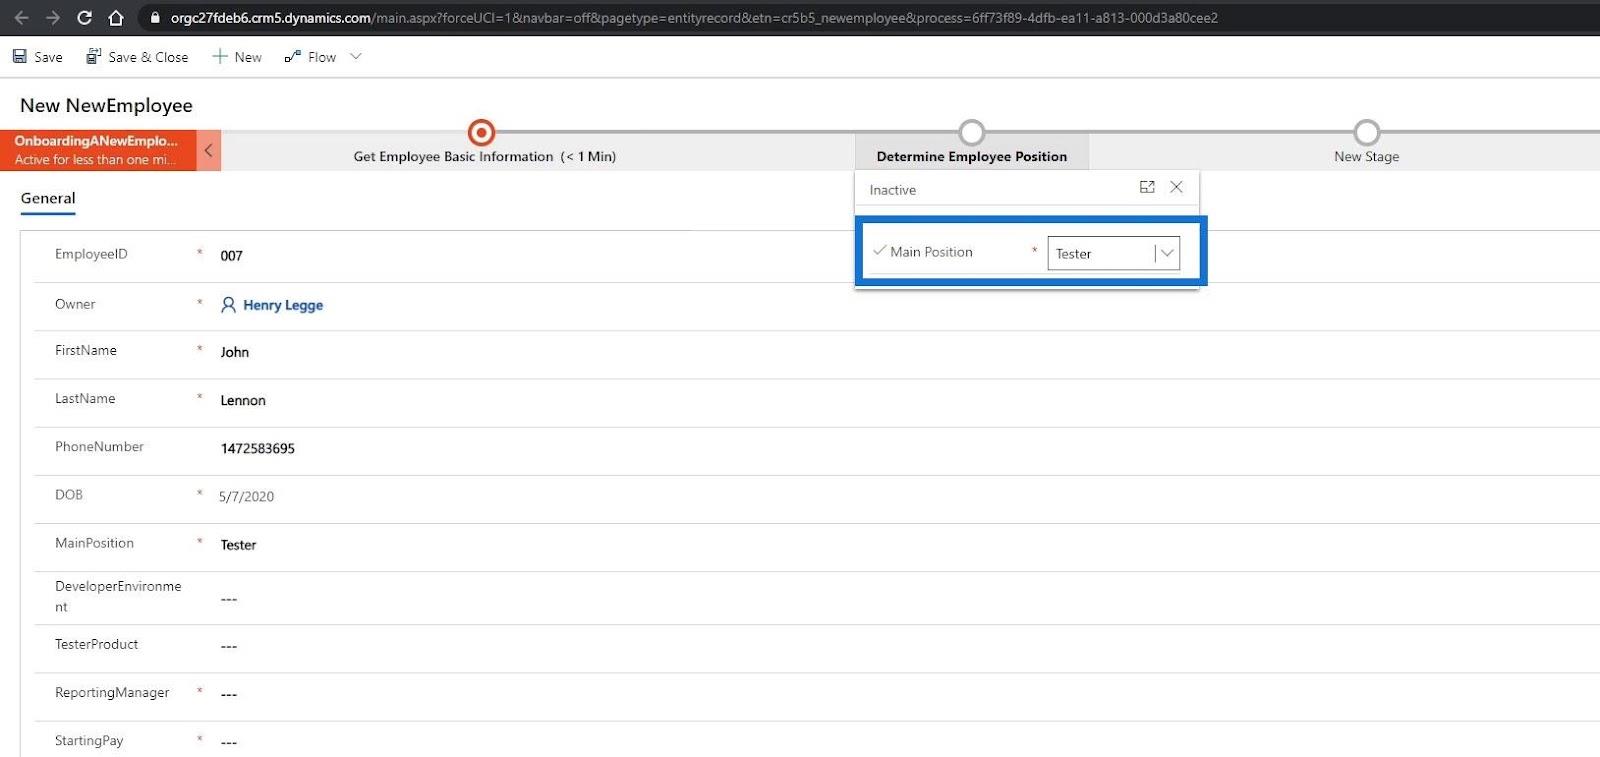Click the PhoneNumber field label
Screen dimensions: 1600x757
[99, 447]
